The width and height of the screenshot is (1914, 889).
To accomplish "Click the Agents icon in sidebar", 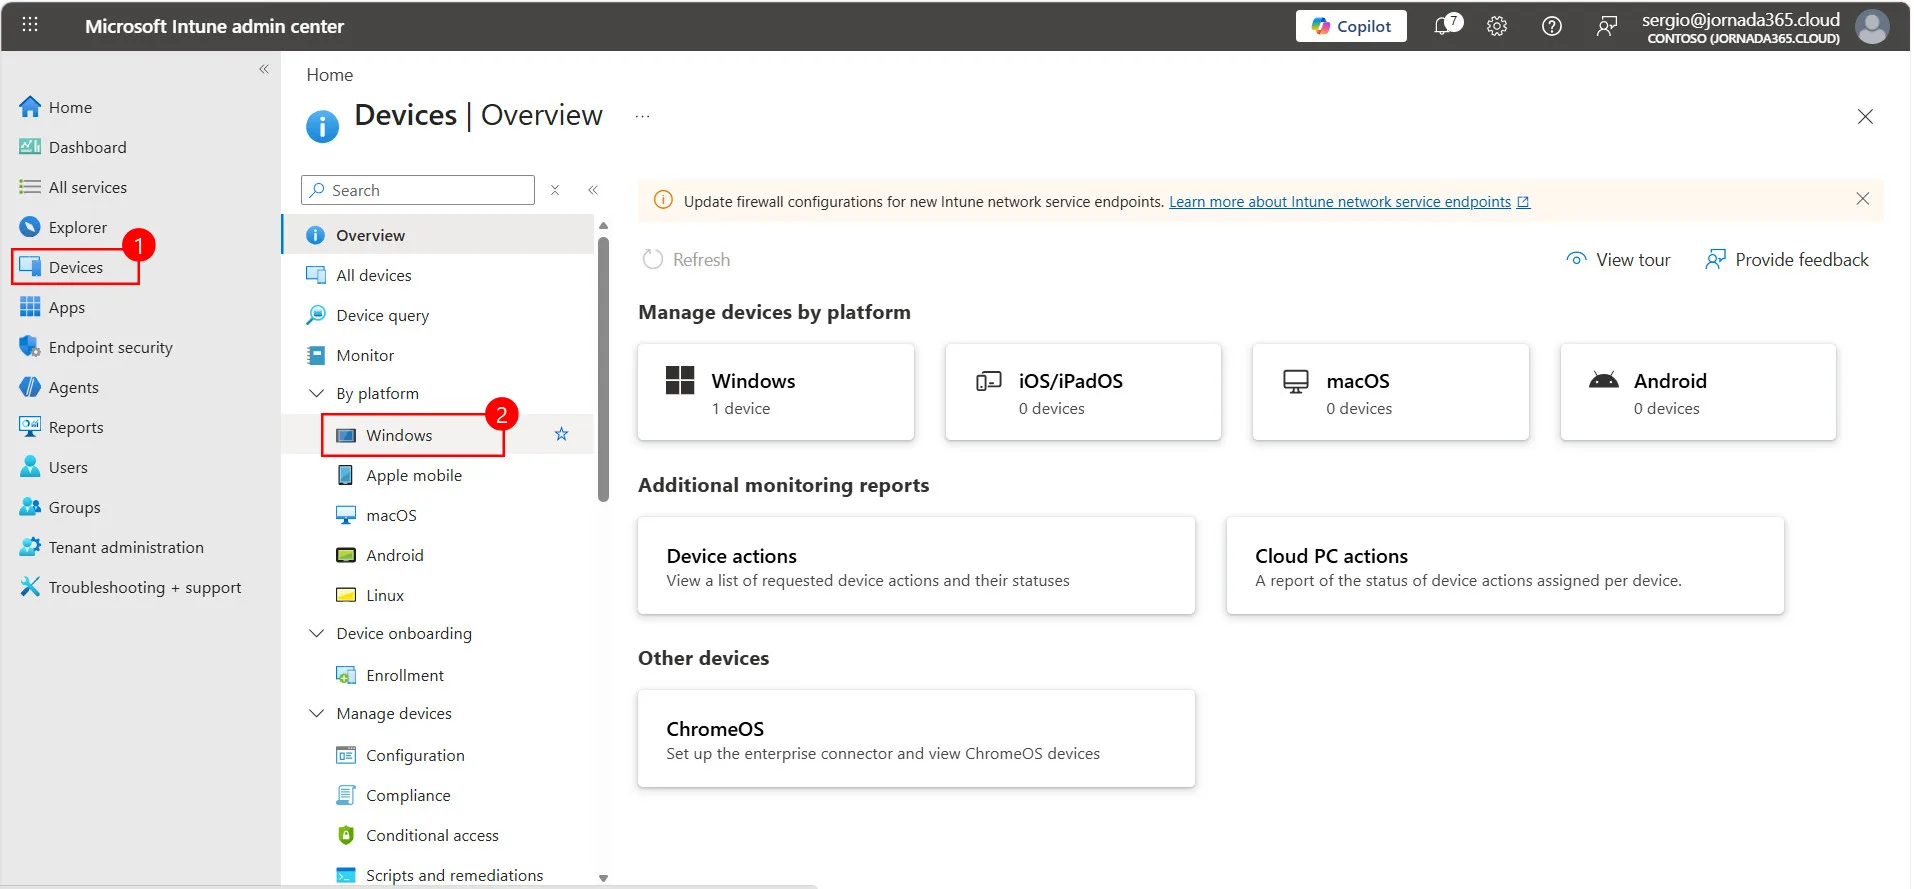I will coord(30,387).
